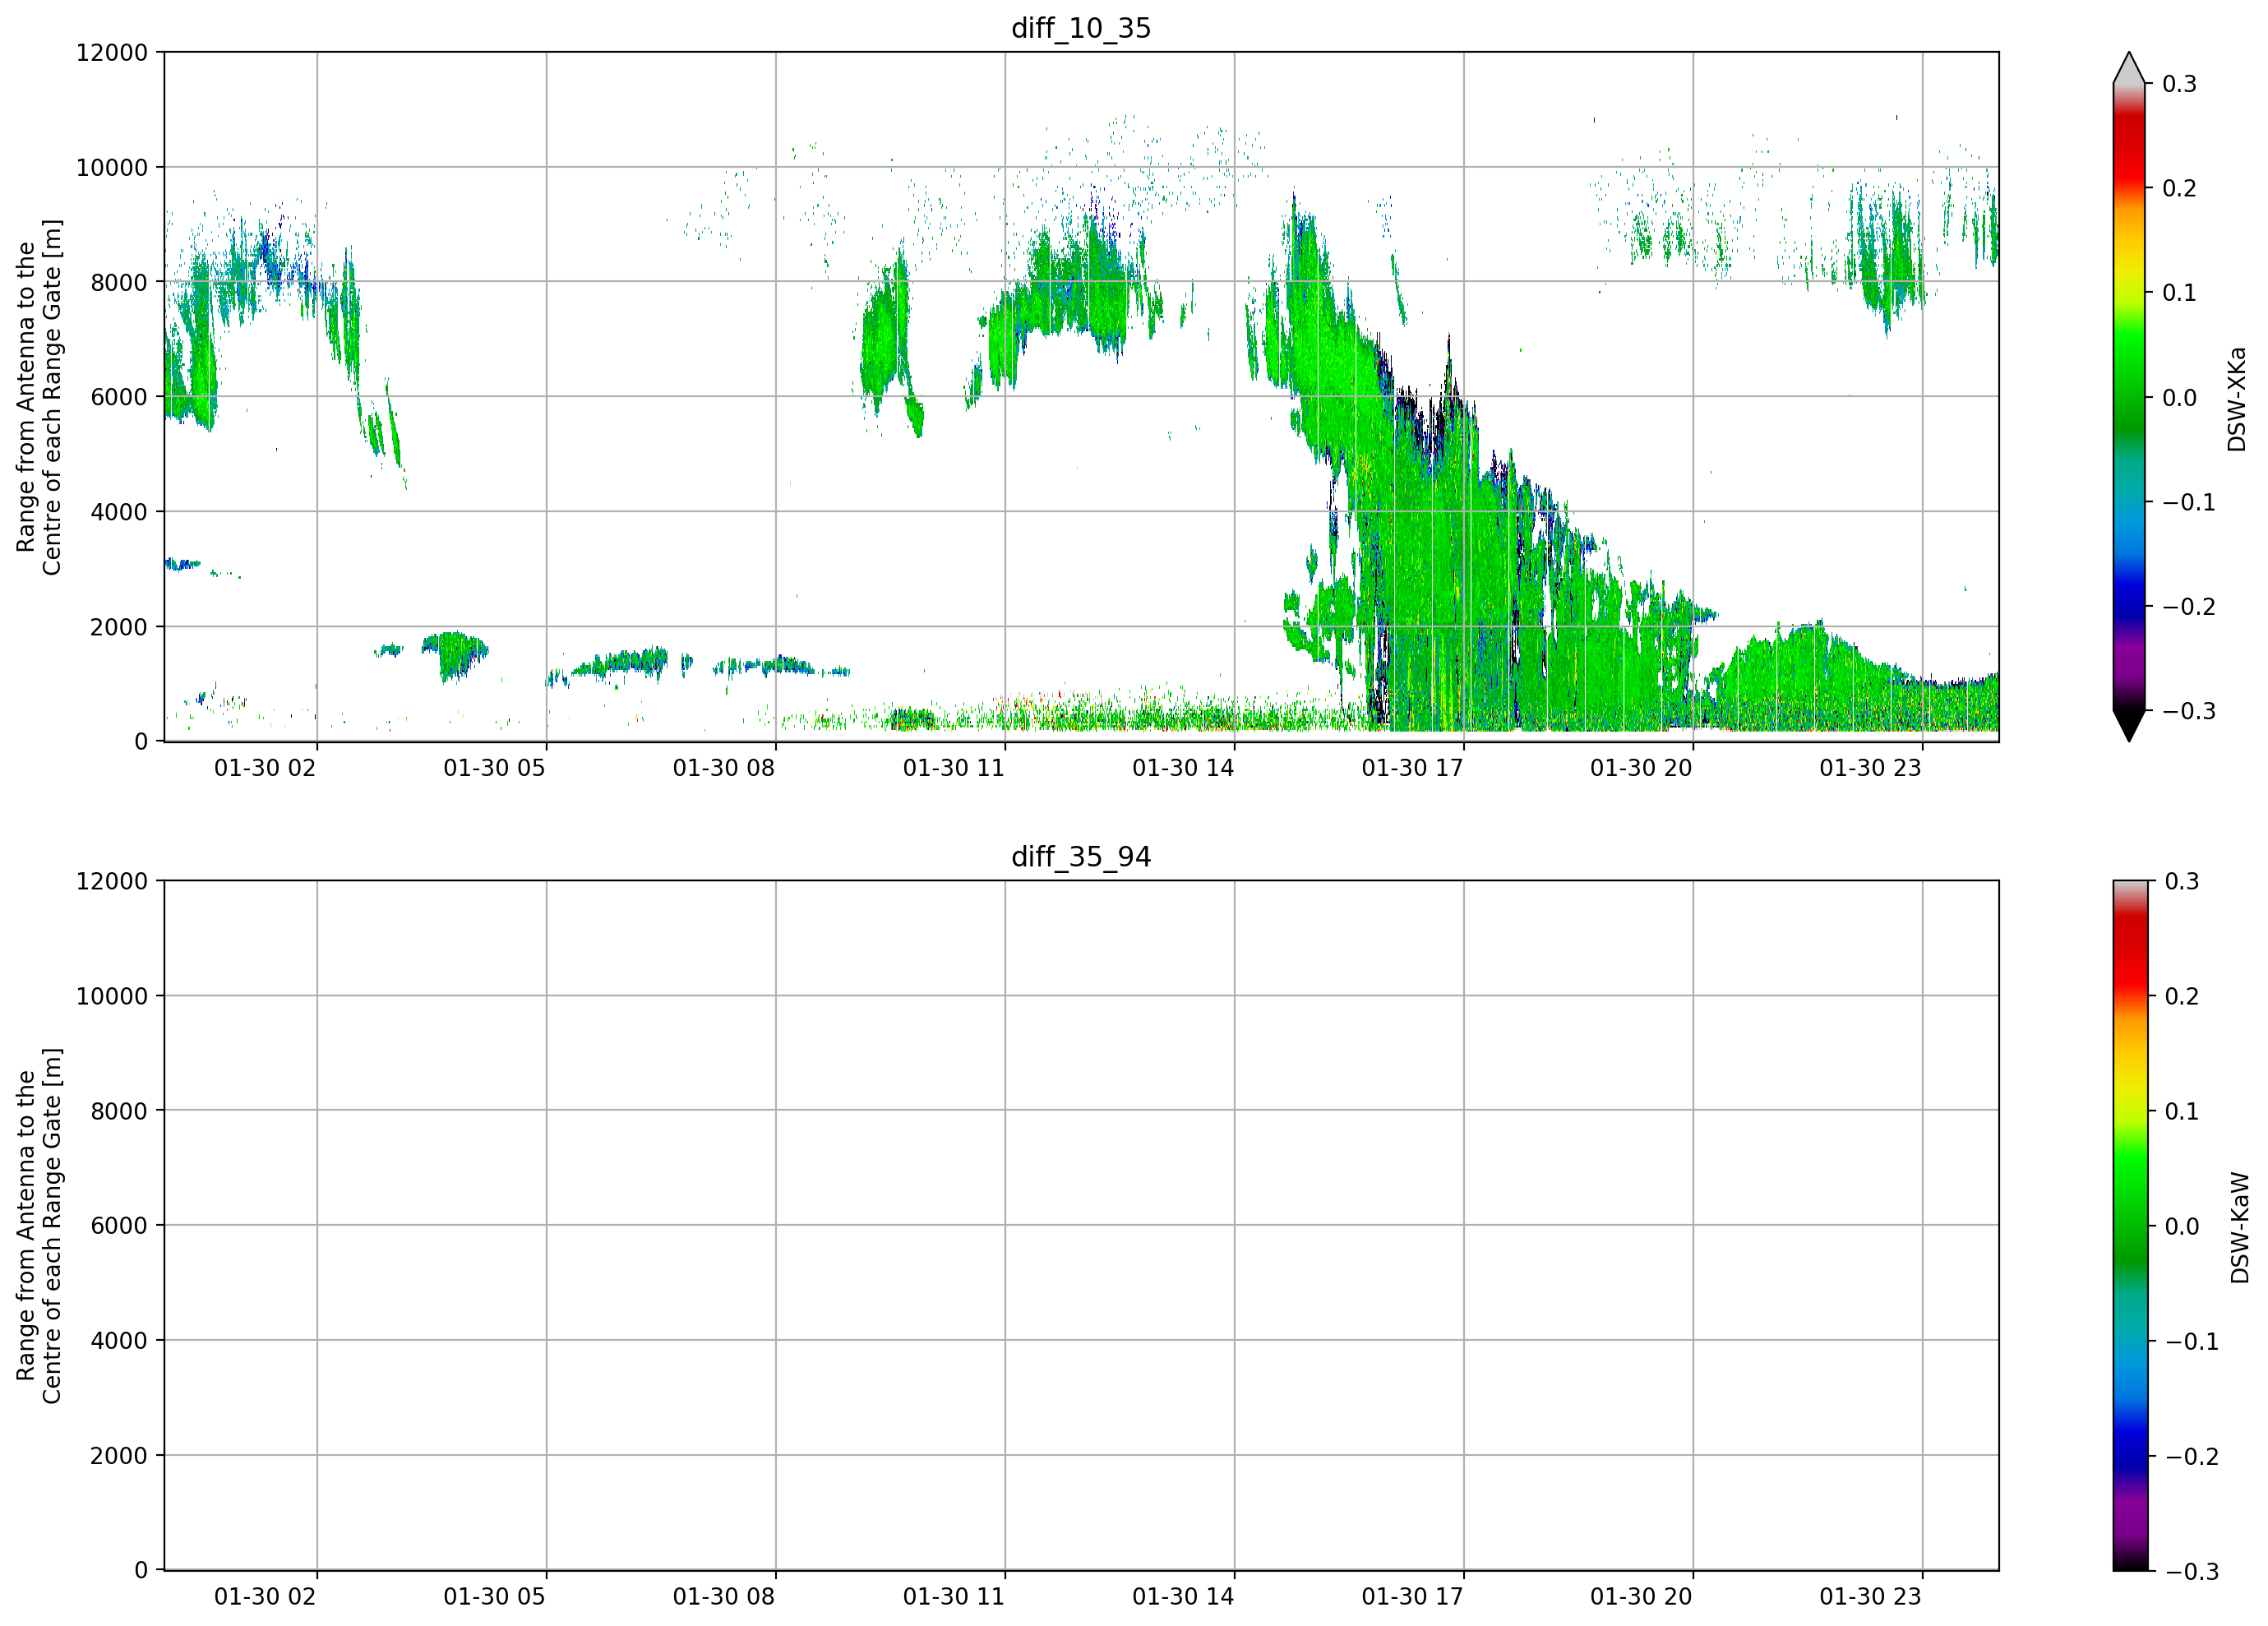The image size is (2268, 1626).
Task: Click the '−0.1' tick on DSW-KaW colorbar
Action: click(x=2191, y=1342)
